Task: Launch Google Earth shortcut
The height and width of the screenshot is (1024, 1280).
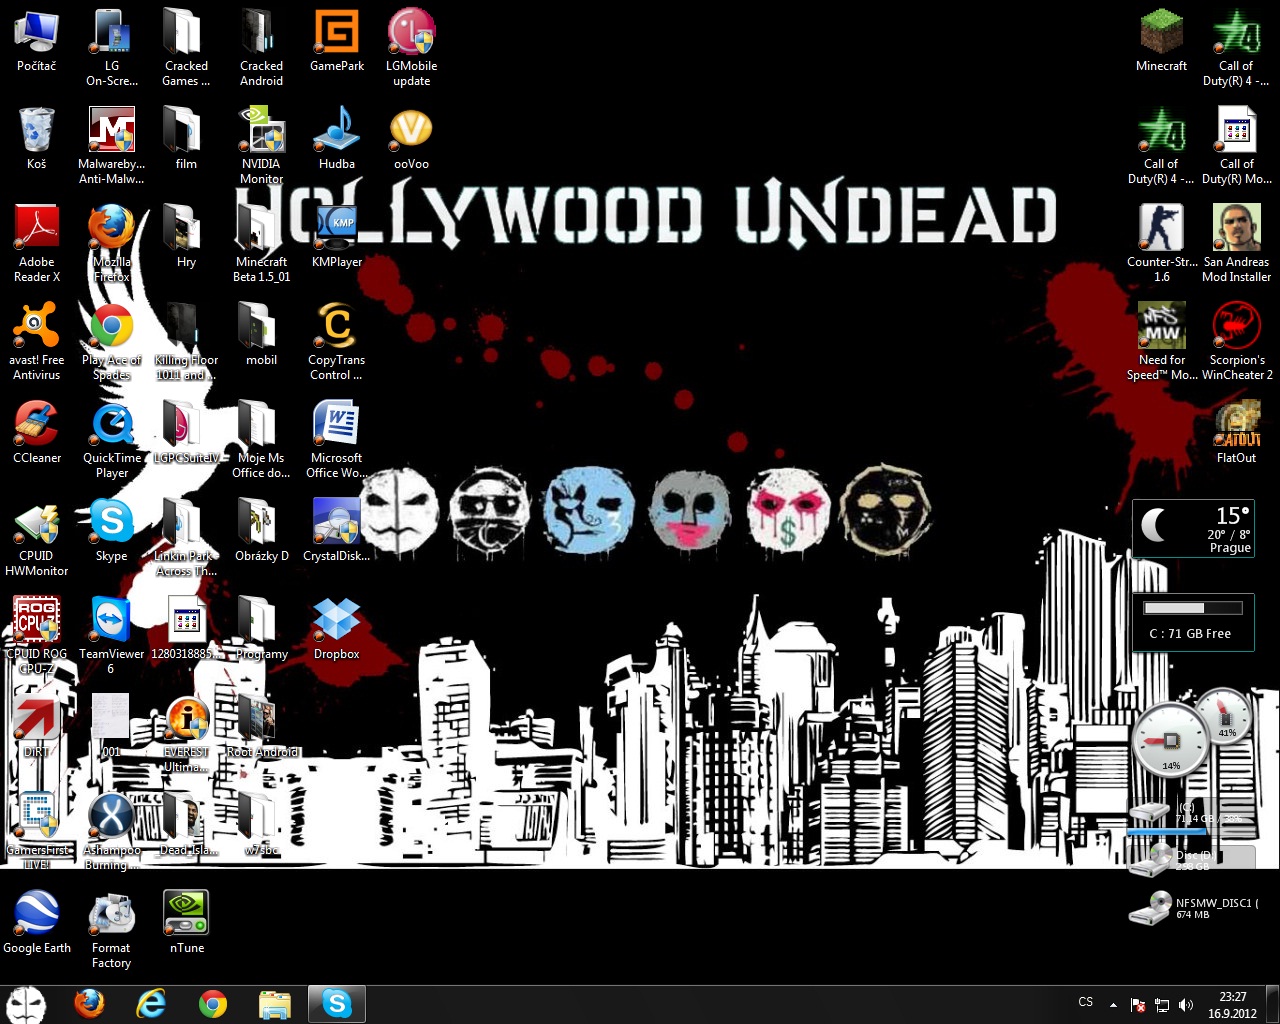Action: pyautogui.click(x=37, y=916)
